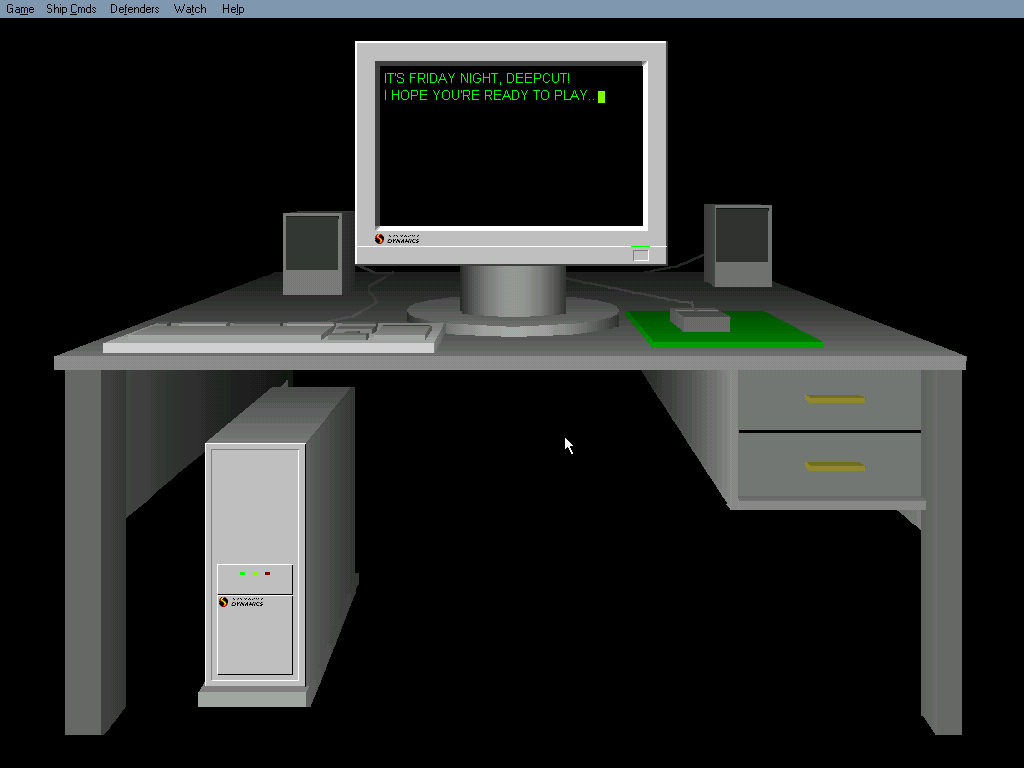The width and height of the screenshot is (1024, 768).
Task: Click the tower PC lower front panel
Action: [255, 634]
